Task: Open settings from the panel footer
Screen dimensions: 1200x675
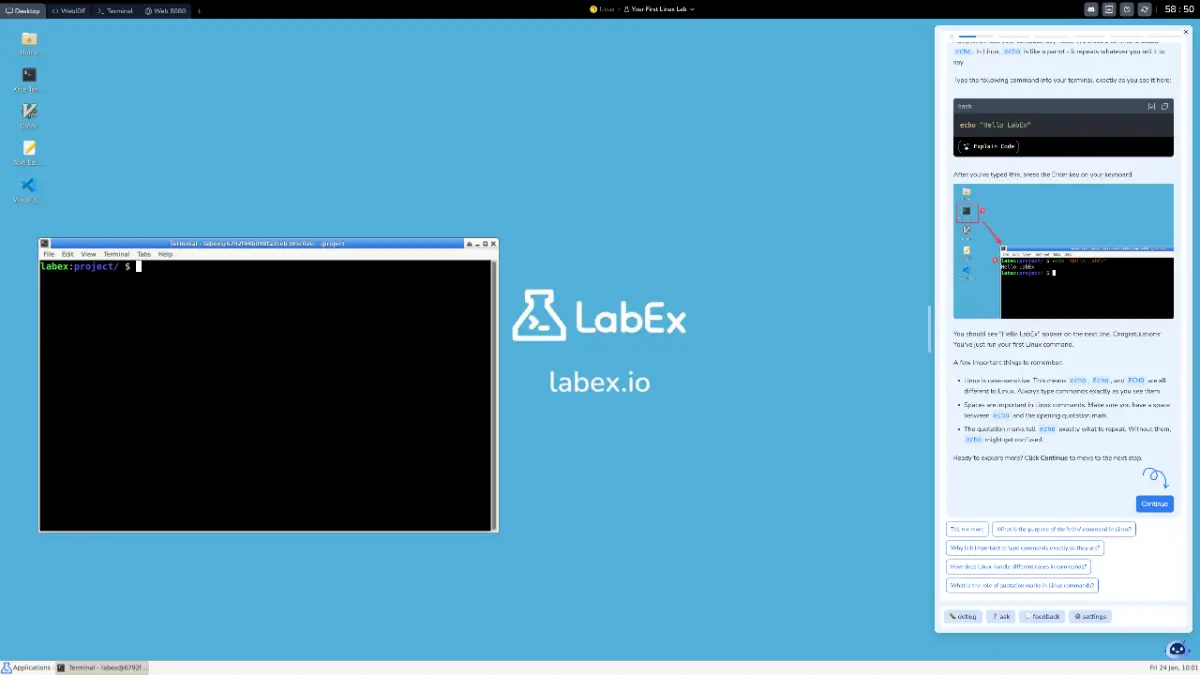Action: click(x=1090, y=616)
